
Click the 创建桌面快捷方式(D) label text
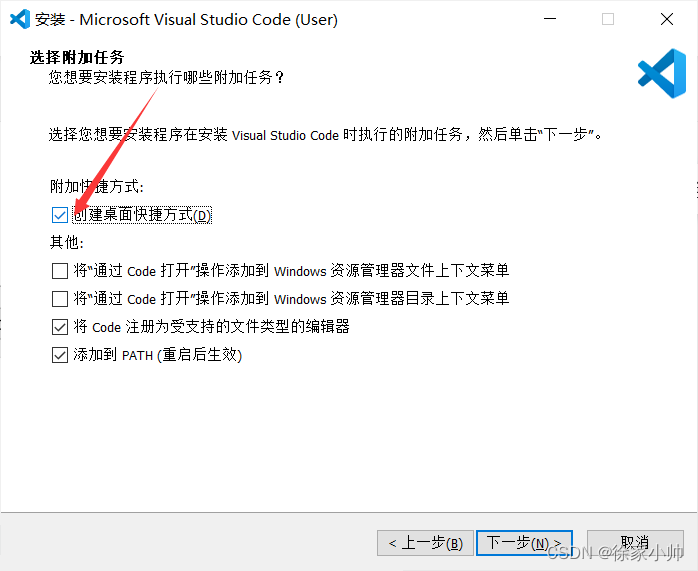pyautogui.click(x=142, y=215)
